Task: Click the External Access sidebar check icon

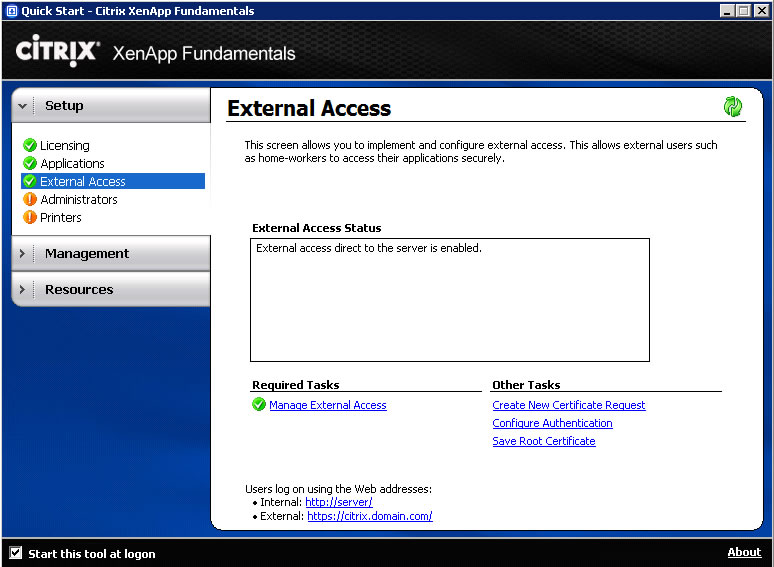Action: click(30, 181)
